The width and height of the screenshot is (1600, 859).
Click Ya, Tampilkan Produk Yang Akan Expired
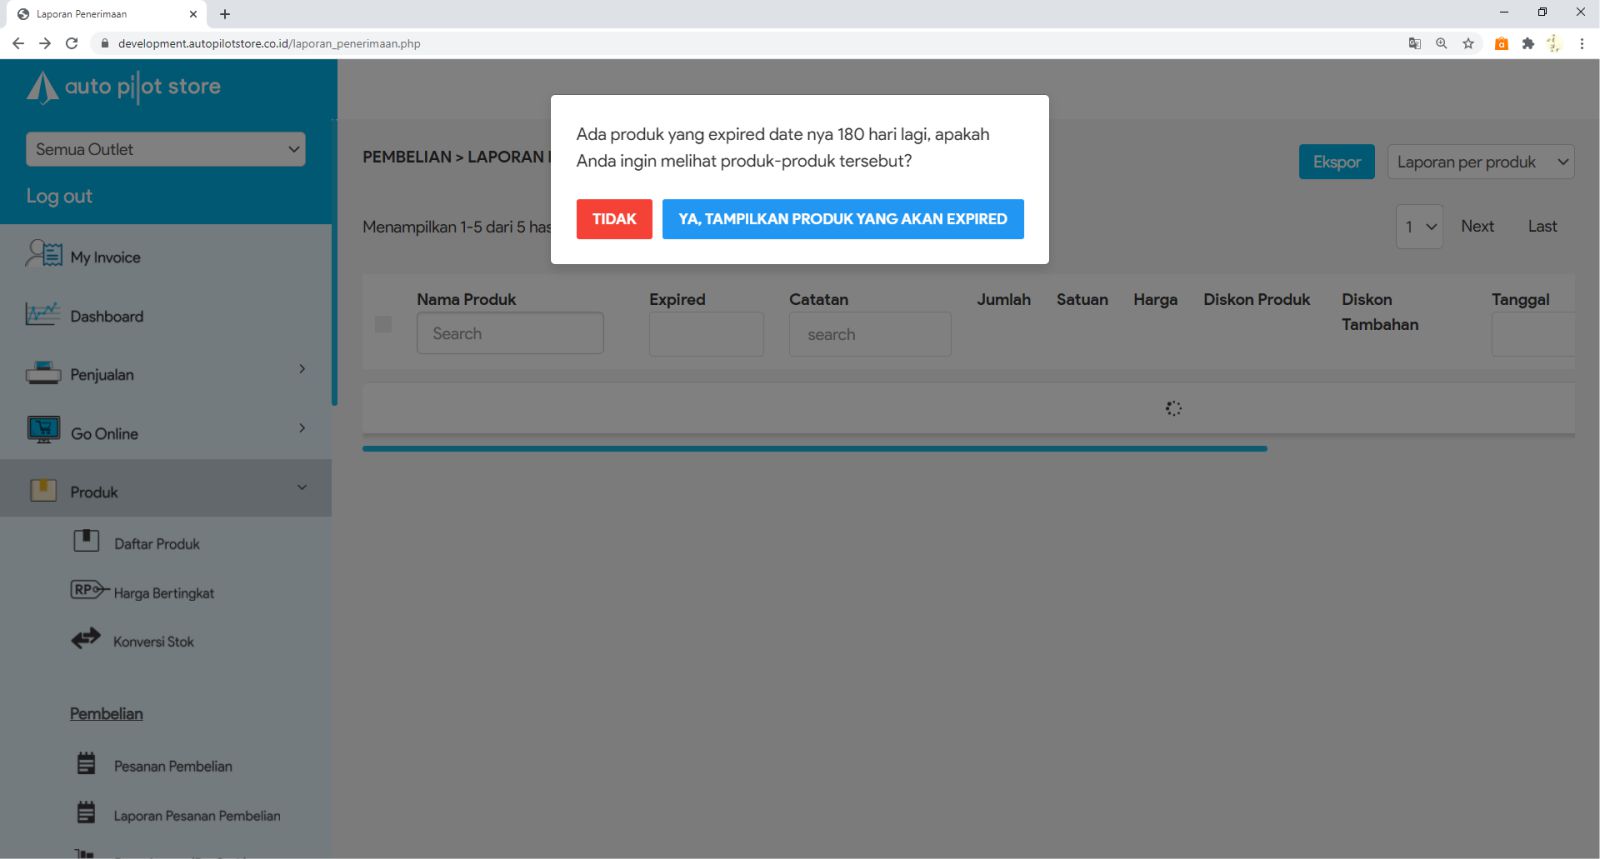[x=842, y=219]
